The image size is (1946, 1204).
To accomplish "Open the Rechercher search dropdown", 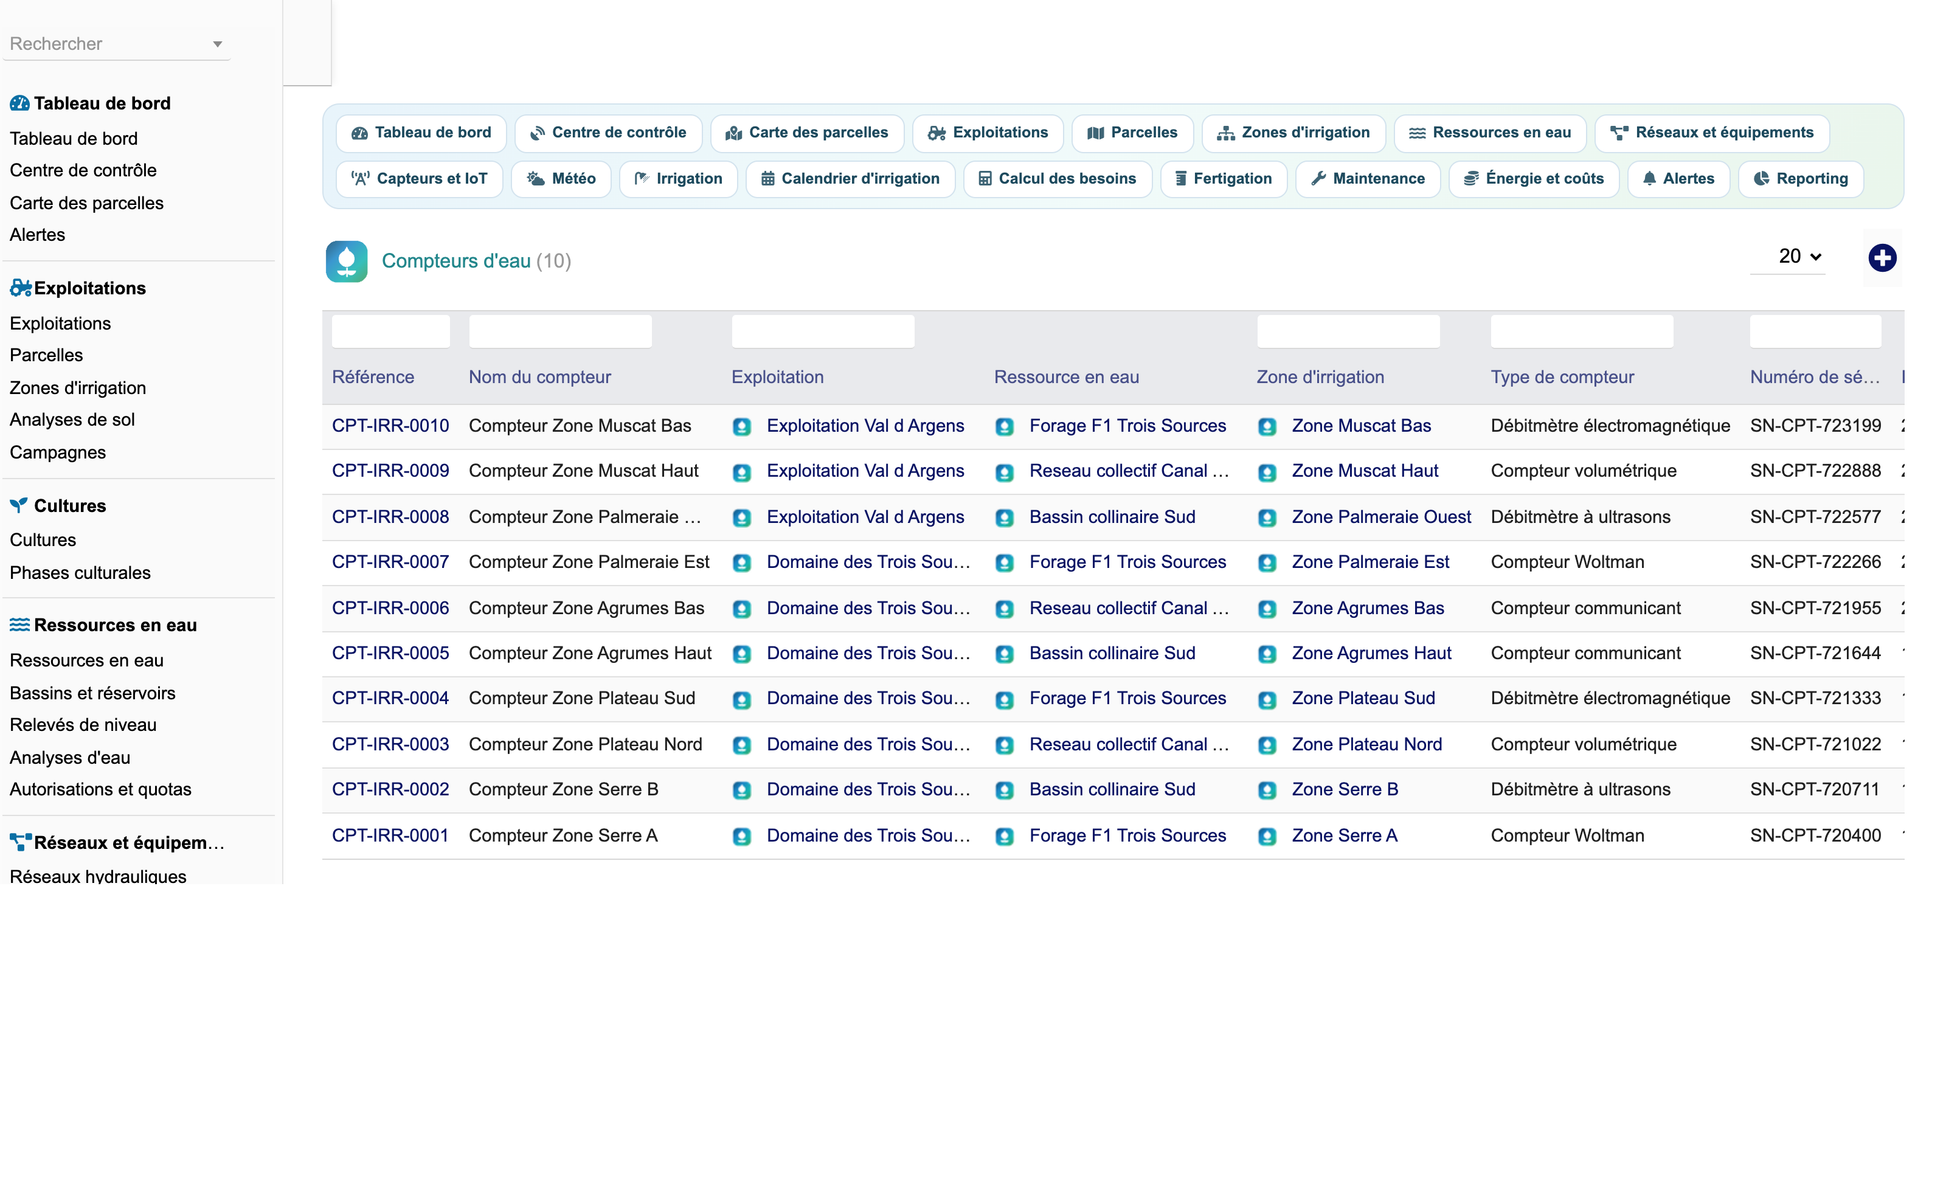I will point(117,44).
